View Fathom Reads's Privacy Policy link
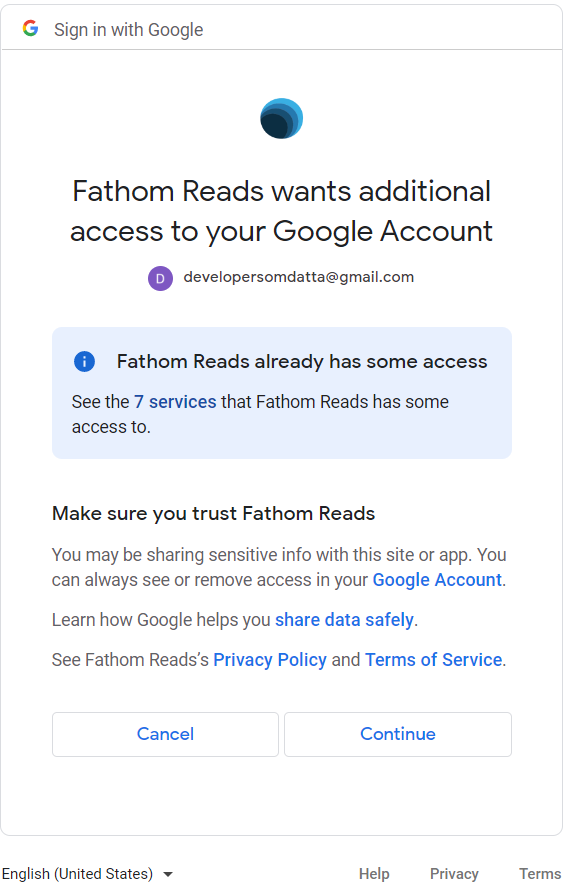 270,660
